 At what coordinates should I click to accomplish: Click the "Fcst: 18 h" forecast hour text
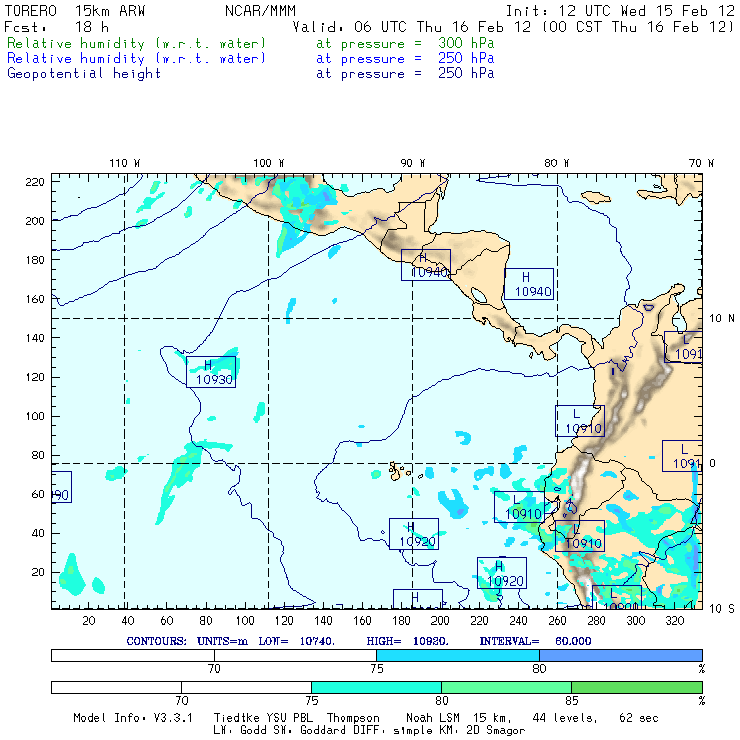click(56, 27)
